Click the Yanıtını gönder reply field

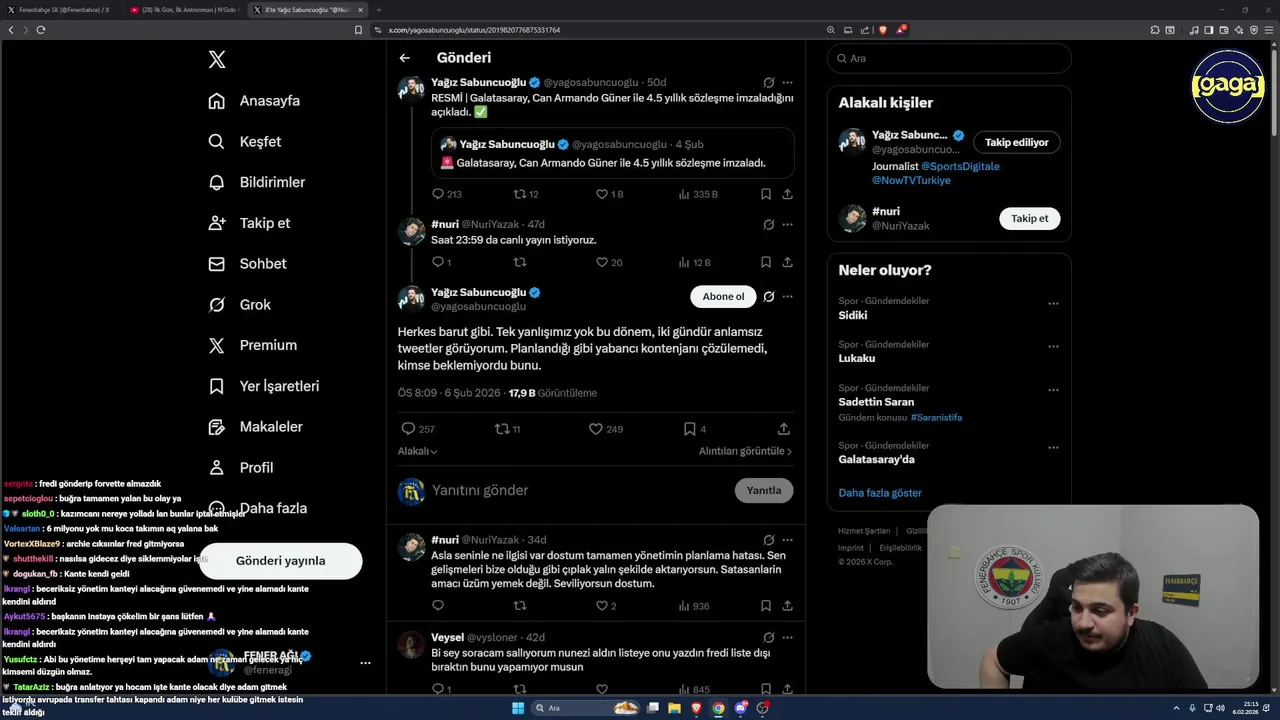(x=580, y=491)
